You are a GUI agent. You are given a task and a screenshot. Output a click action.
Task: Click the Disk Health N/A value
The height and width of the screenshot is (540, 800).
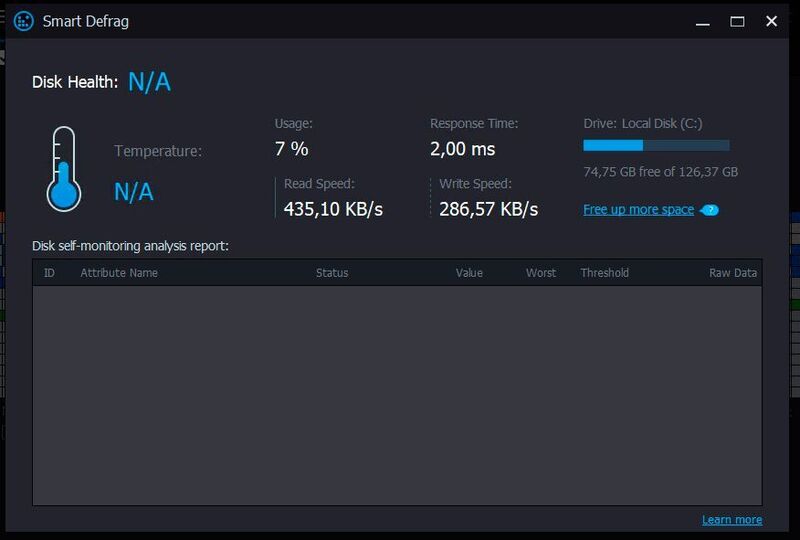click(x=149, y=83)
